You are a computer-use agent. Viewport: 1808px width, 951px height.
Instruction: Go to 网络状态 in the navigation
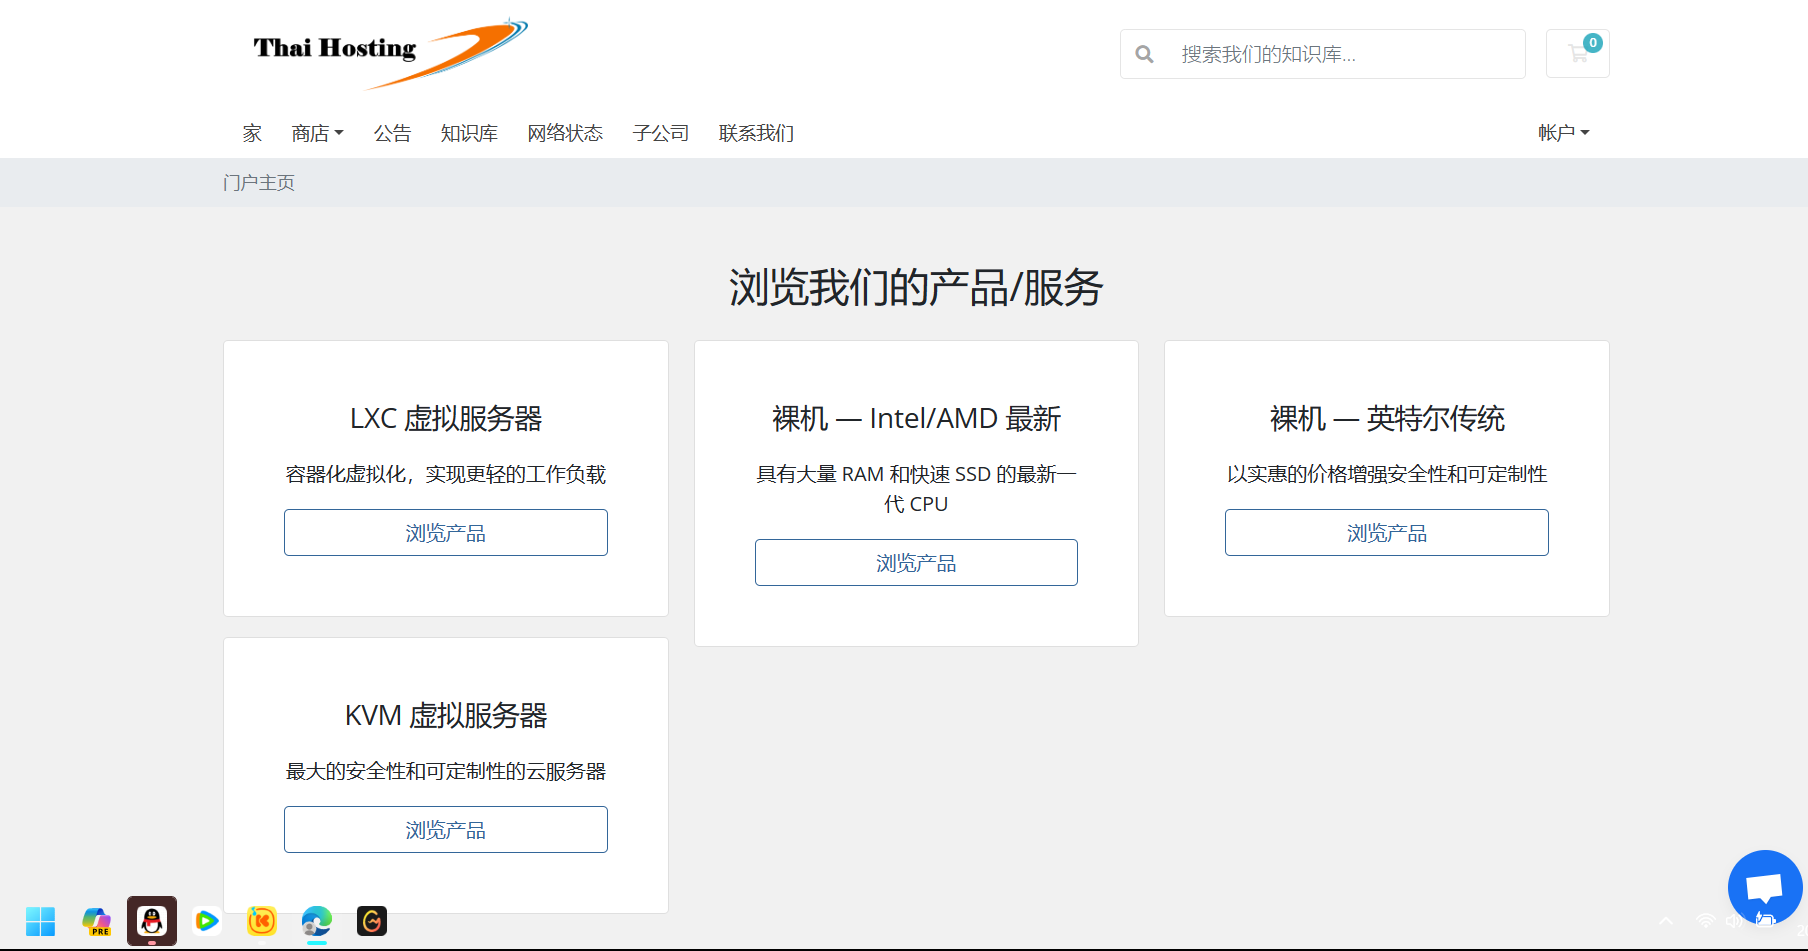(565, 133)
